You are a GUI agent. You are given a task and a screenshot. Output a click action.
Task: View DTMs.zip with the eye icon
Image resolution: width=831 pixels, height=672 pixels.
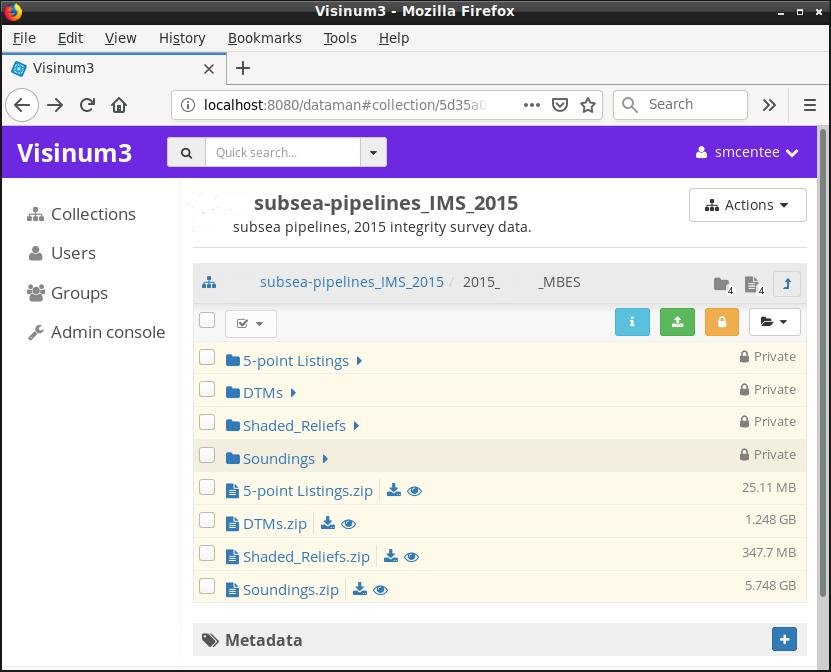pos(348,524)
